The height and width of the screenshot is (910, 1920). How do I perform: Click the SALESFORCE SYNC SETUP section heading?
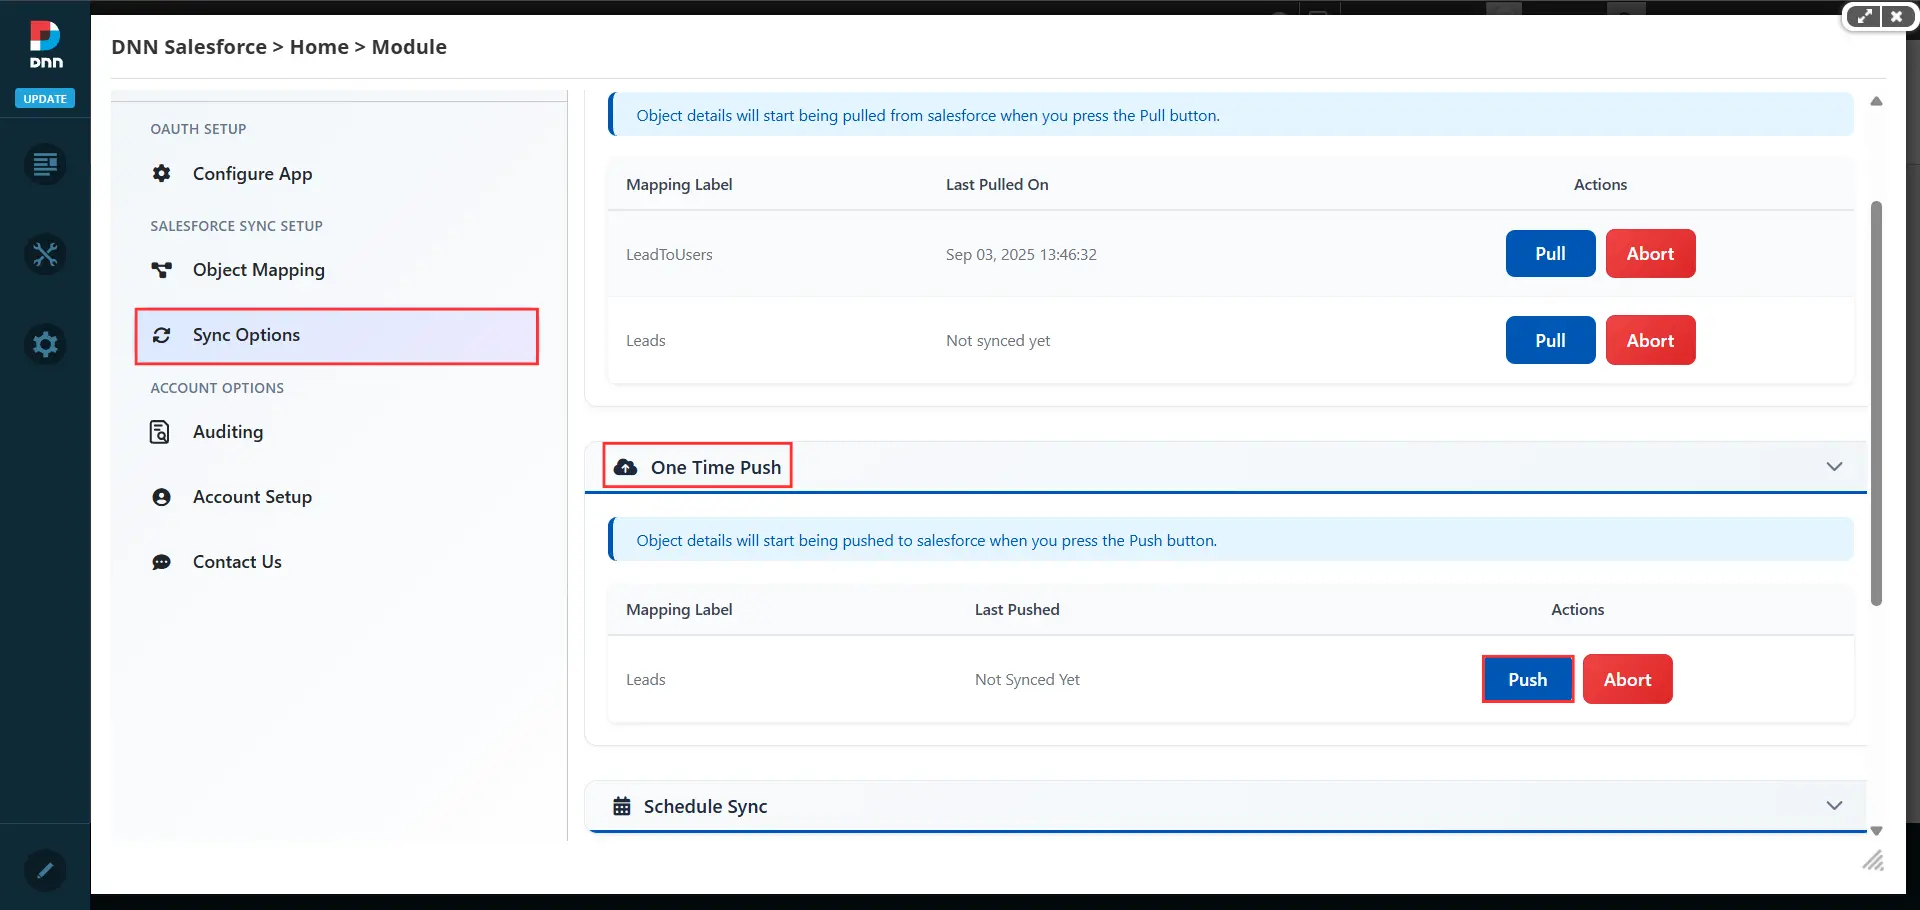click(236, 226)
